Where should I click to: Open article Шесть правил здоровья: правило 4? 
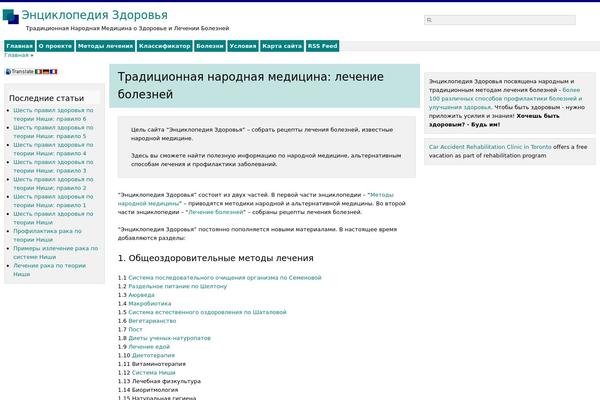(x=53, y=149)
